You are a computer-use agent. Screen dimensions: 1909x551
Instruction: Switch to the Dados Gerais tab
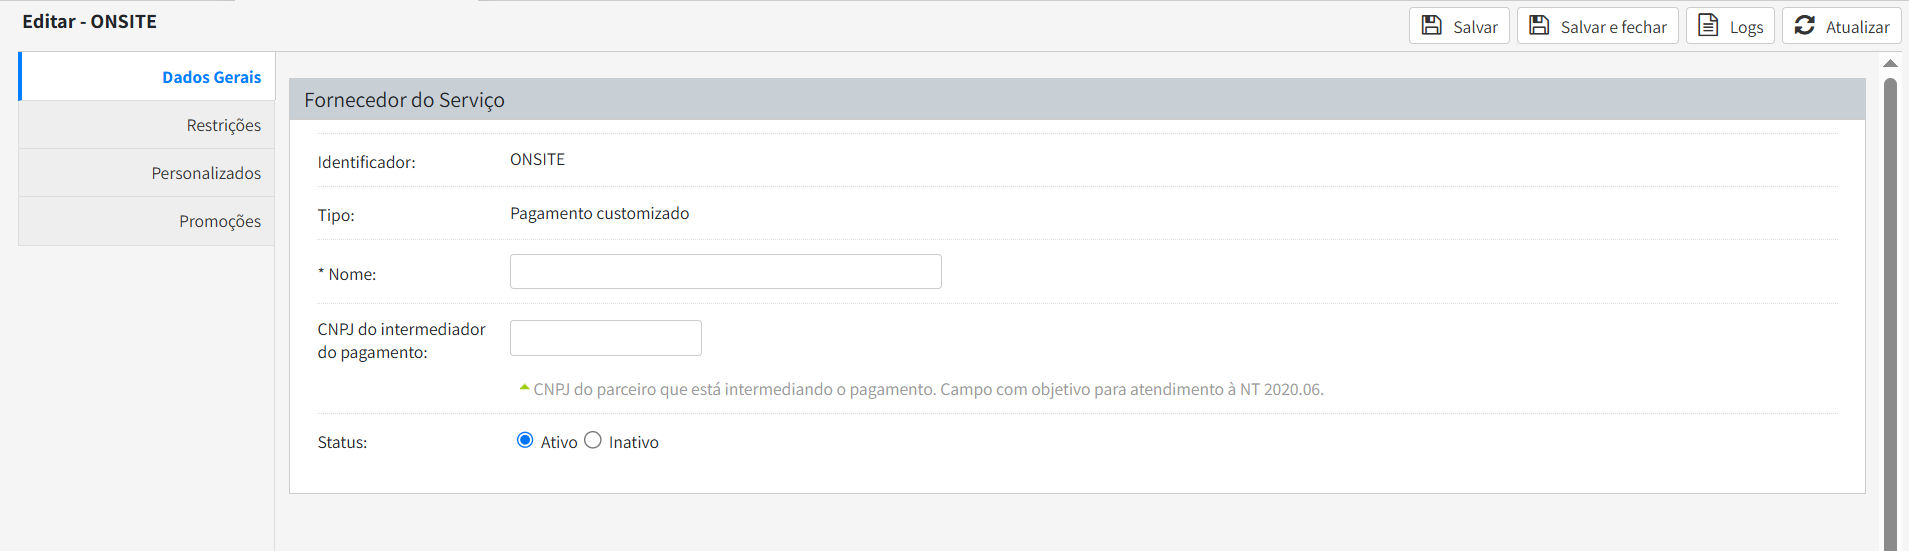(x=211, y=77)
